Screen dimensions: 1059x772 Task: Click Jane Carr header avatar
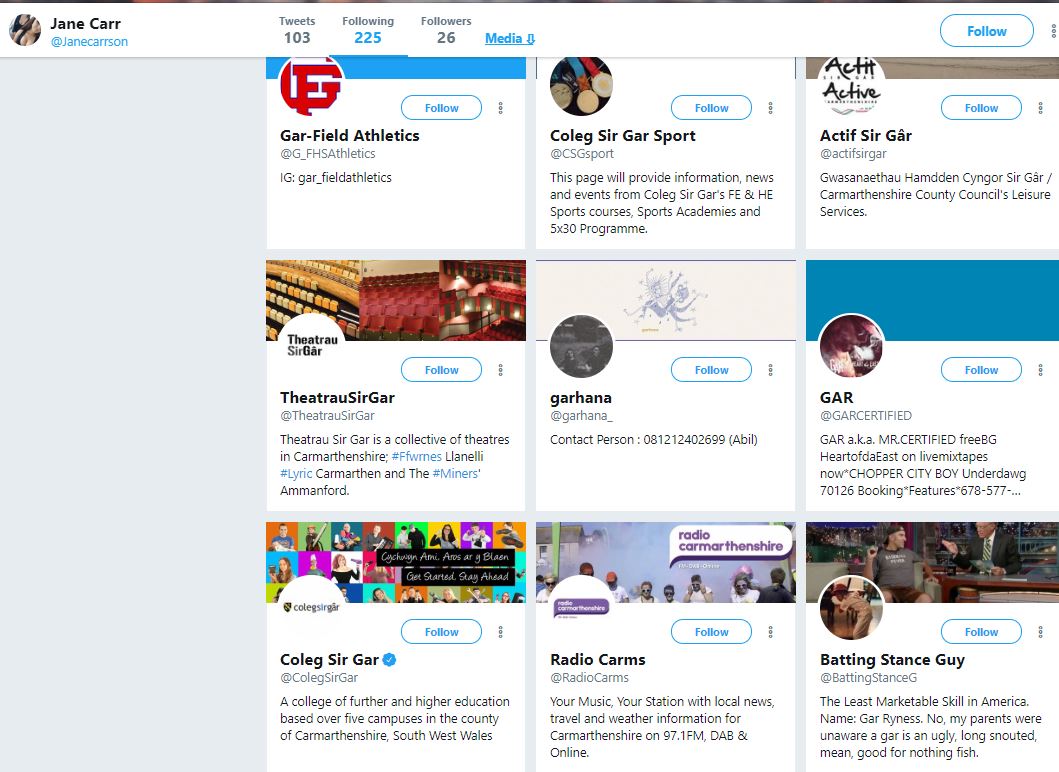tap(25, 30)
